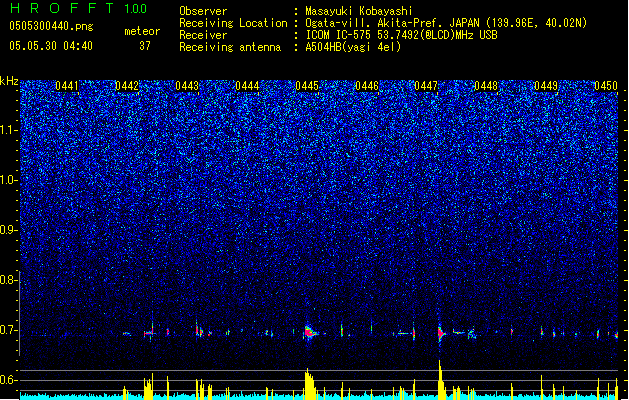Click the 0447 time marker
Screen dimensions: 629x400
pyautogui.click(x=426, y=86)
